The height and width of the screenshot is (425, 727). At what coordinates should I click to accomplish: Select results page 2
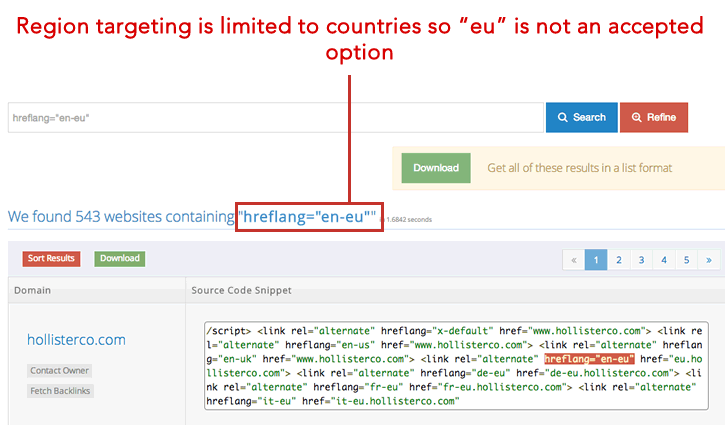click(x=619, y=260)
